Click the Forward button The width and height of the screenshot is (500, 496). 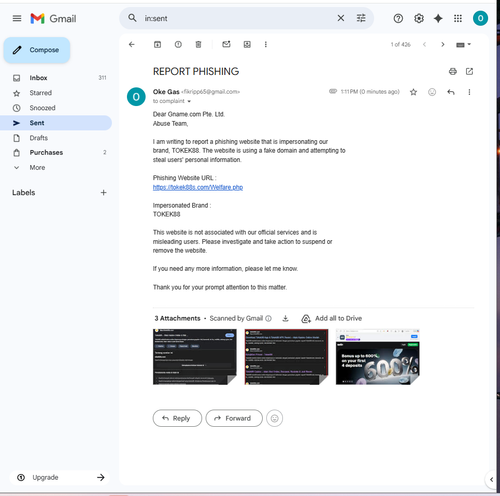tap(234, 418)
